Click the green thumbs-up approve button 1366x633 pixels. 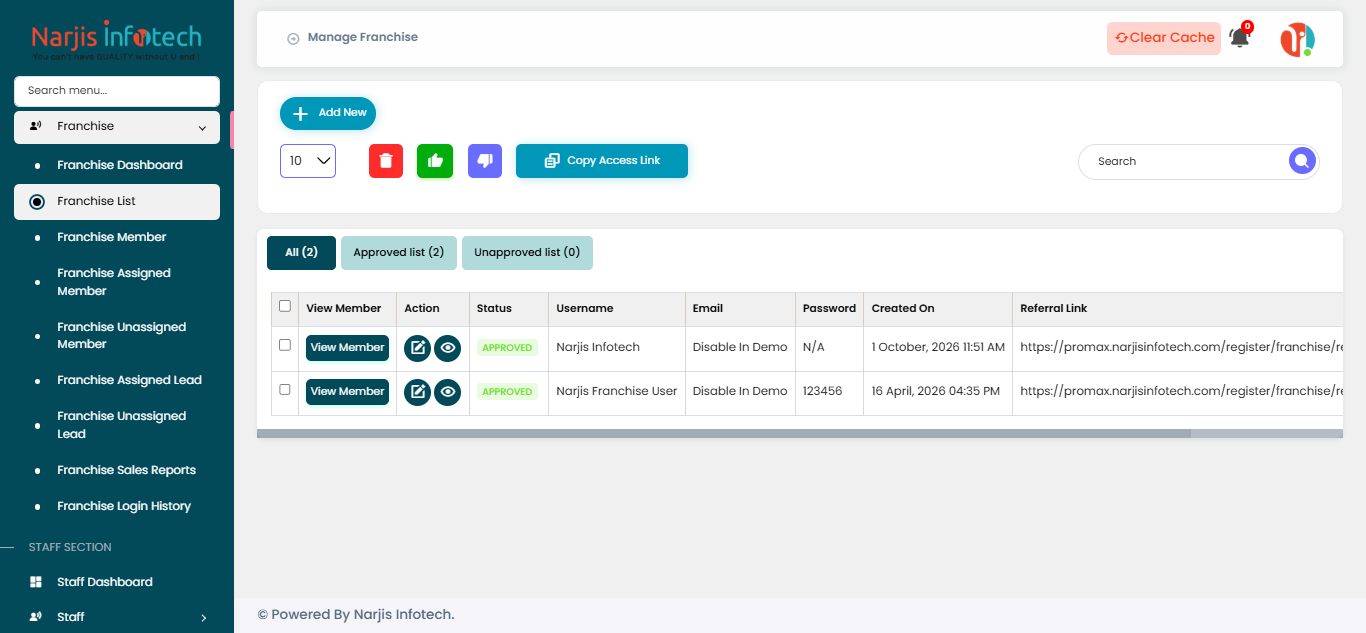[x=435, y=161]
